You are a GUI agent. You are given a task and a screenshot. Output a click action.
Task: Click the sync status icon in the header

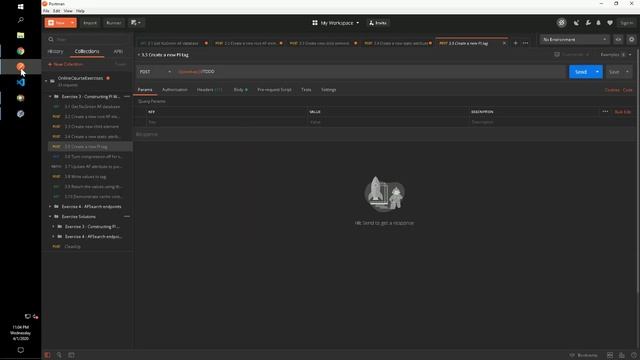(561, 23)
